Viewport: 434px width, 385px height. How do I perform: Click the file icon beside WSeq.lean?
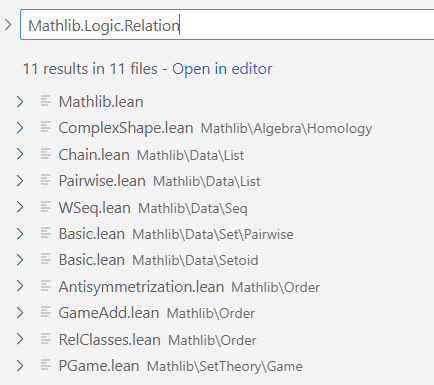pos(46,207)
